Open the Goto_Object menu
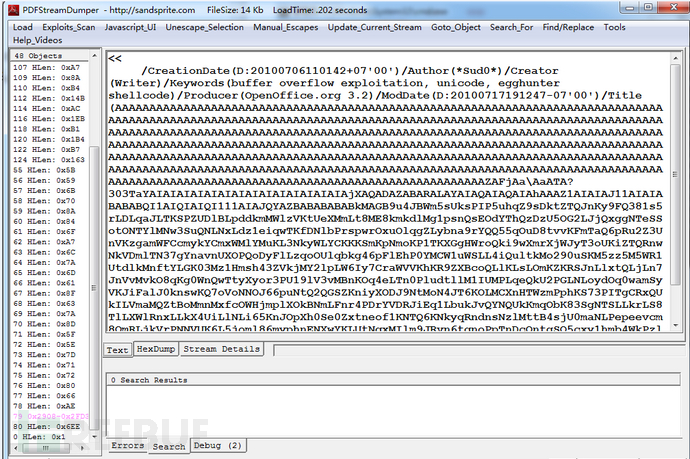 tap(456, 27)
